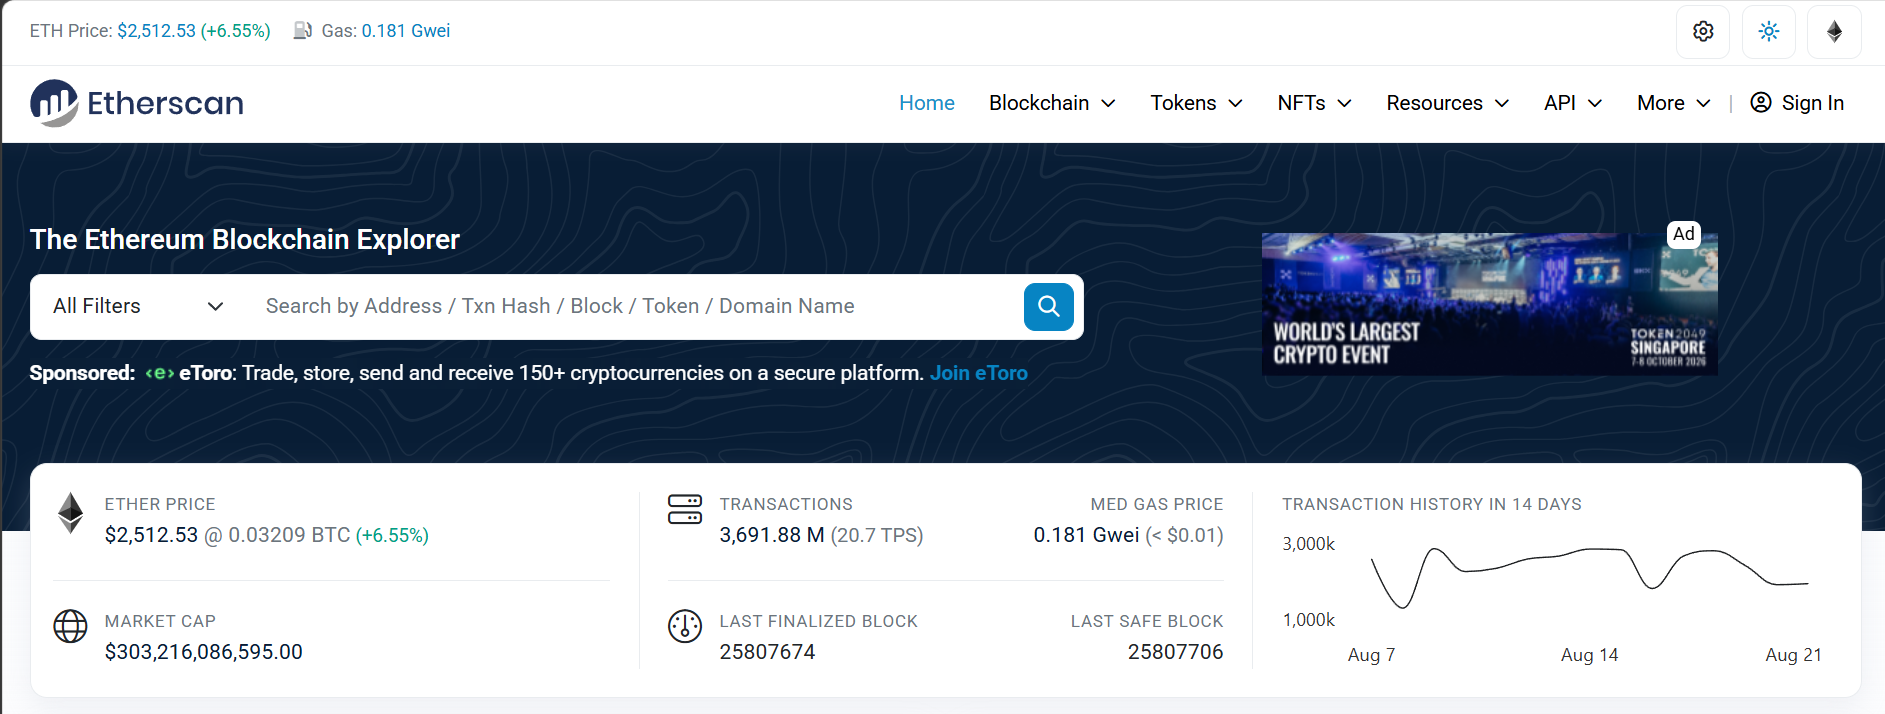1885x714 pixels.
Task: Click The Ethereum Blockchain Explorer heading
Action: pos(245,239)
